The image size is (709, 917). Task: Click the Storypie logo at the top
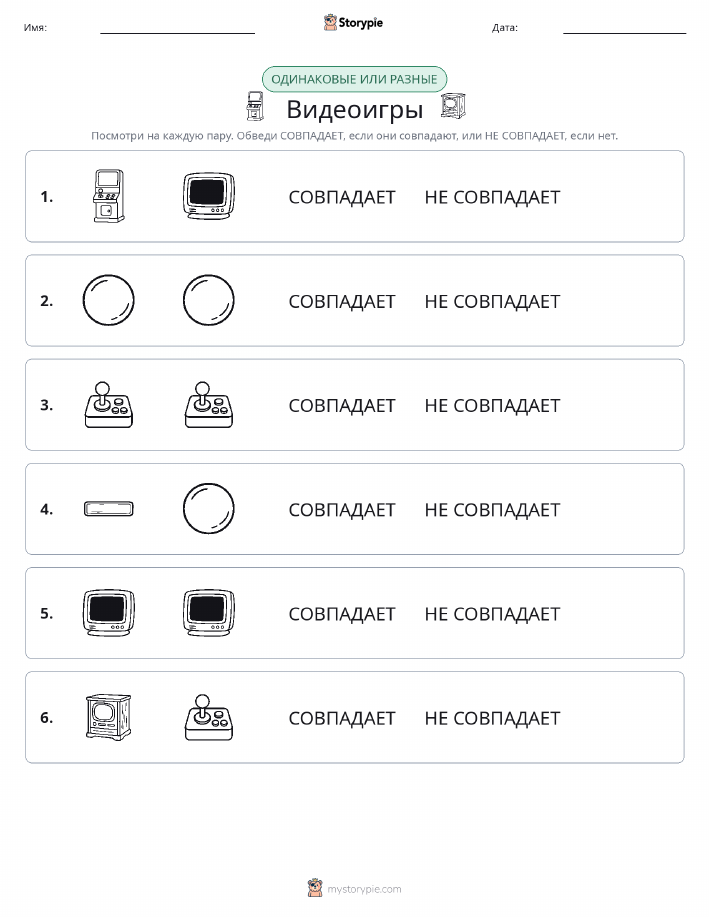pyautogui.click(x=353, y=23)
